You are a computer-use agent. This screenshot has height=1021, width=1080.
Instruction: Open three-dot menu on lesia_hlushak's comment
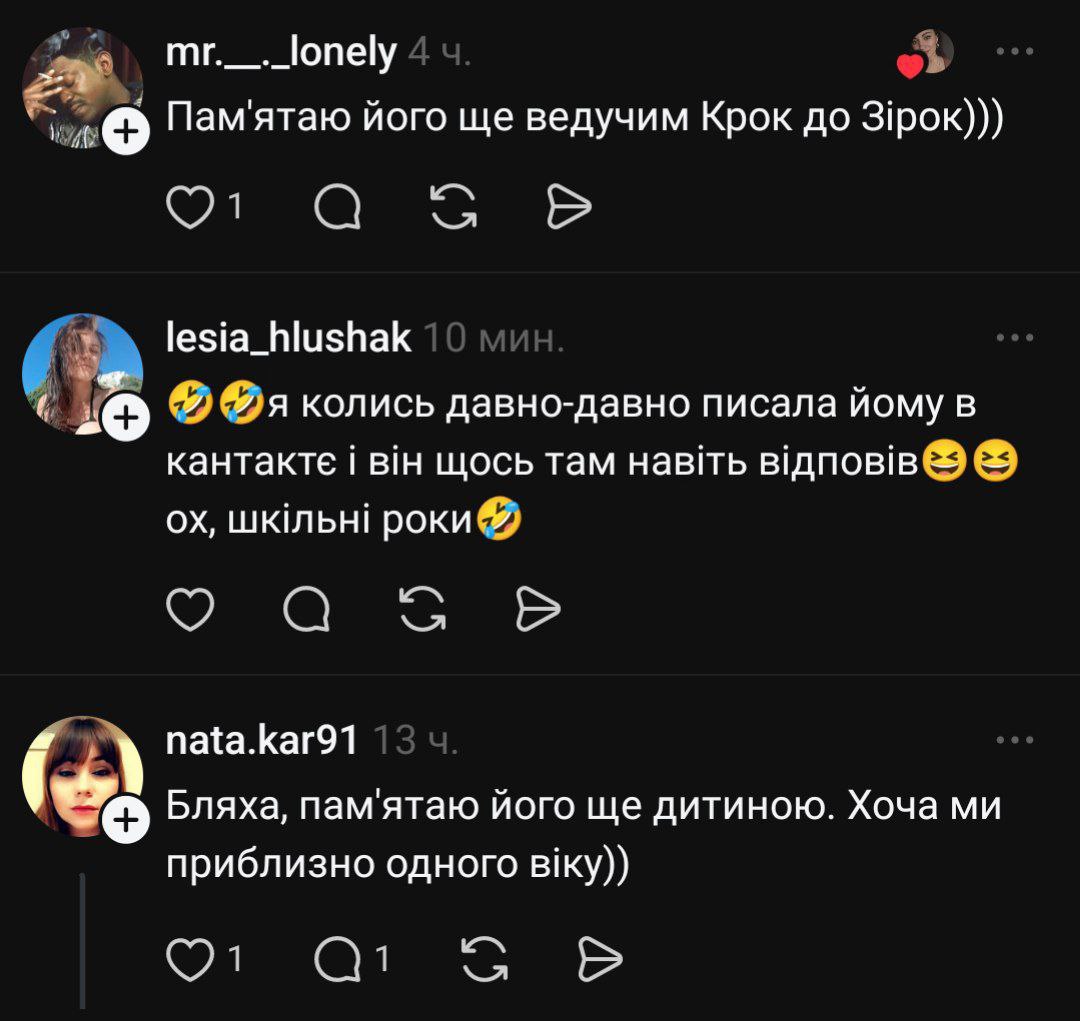pos(1015,338)
